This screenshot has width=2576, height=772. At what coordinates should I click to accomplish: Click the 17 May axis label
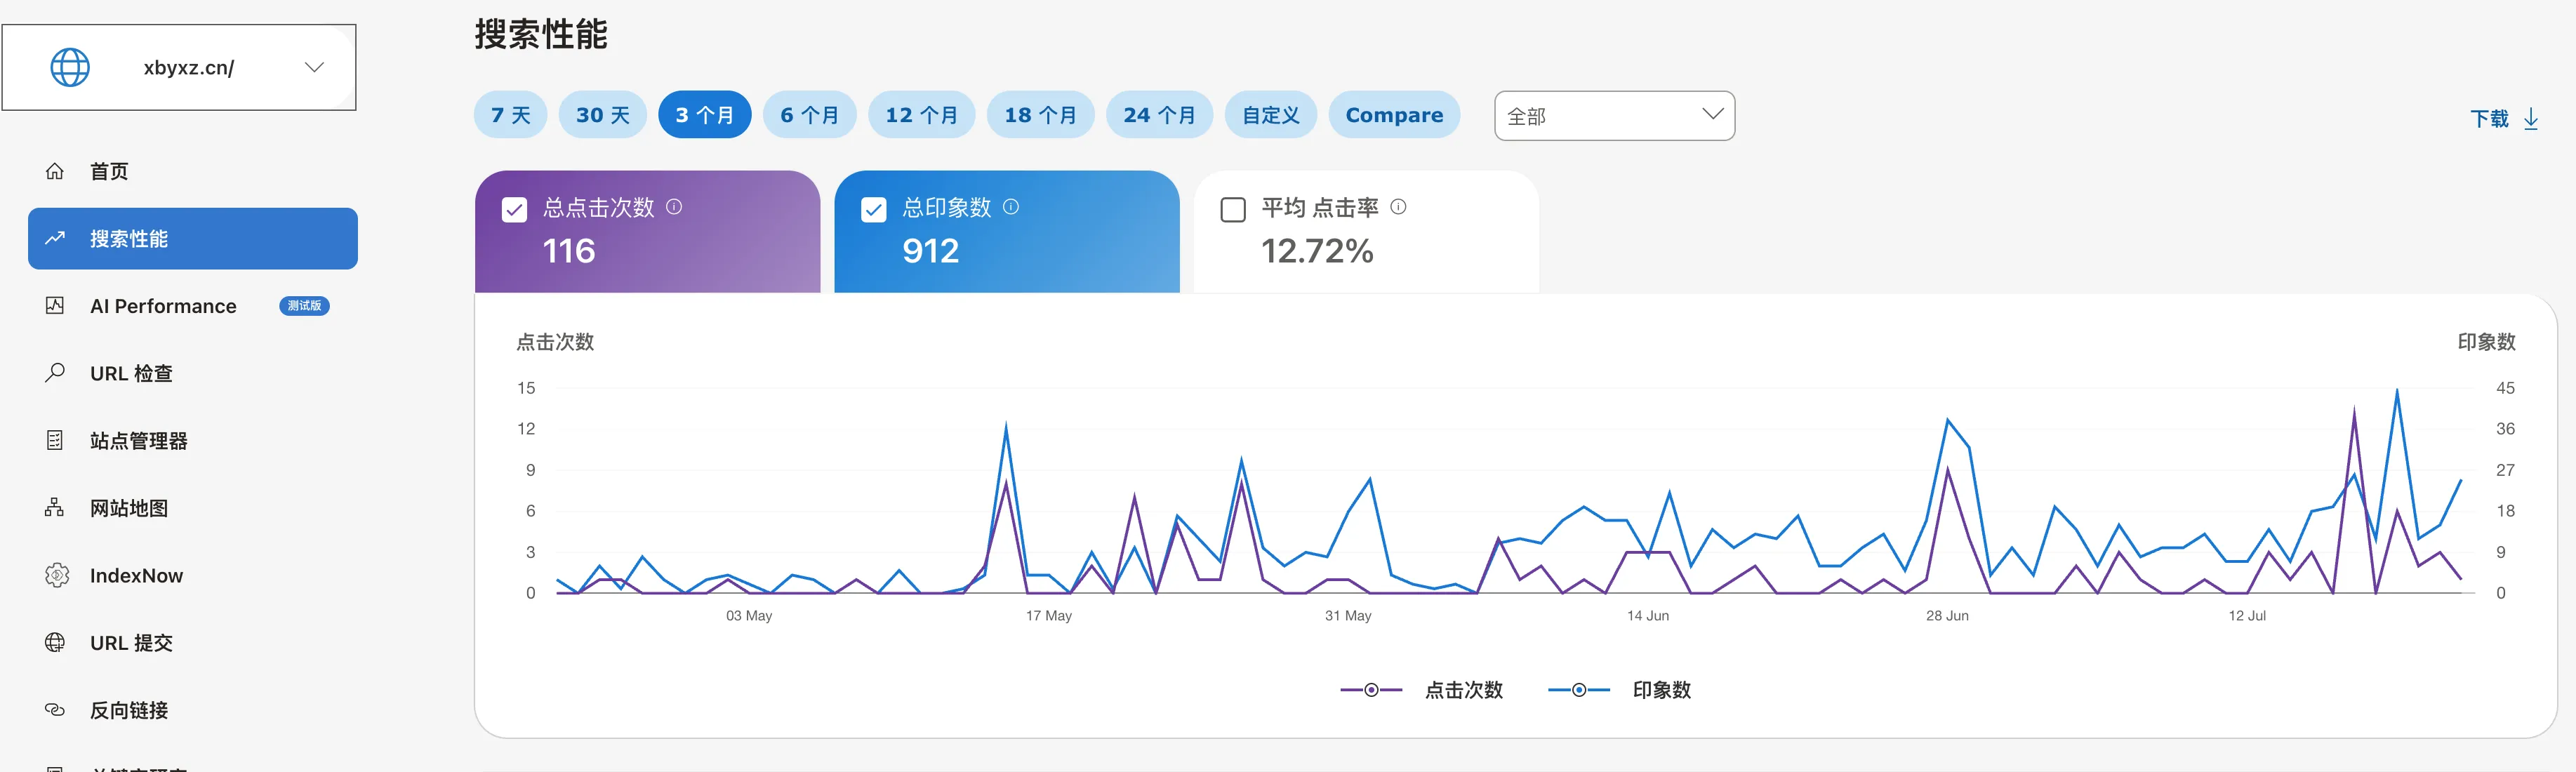1048,616
